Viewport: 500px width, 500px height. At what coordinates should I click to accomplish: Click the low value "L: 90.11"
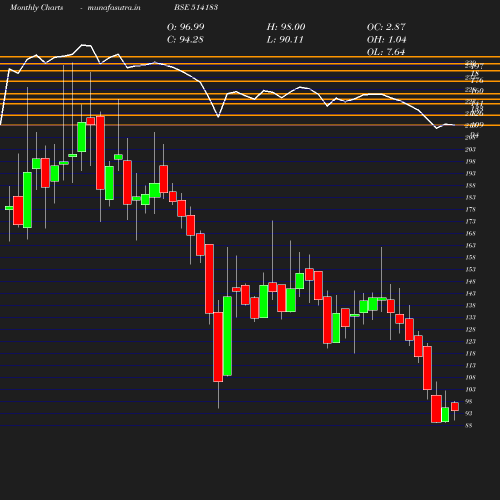tap(285, 40)
